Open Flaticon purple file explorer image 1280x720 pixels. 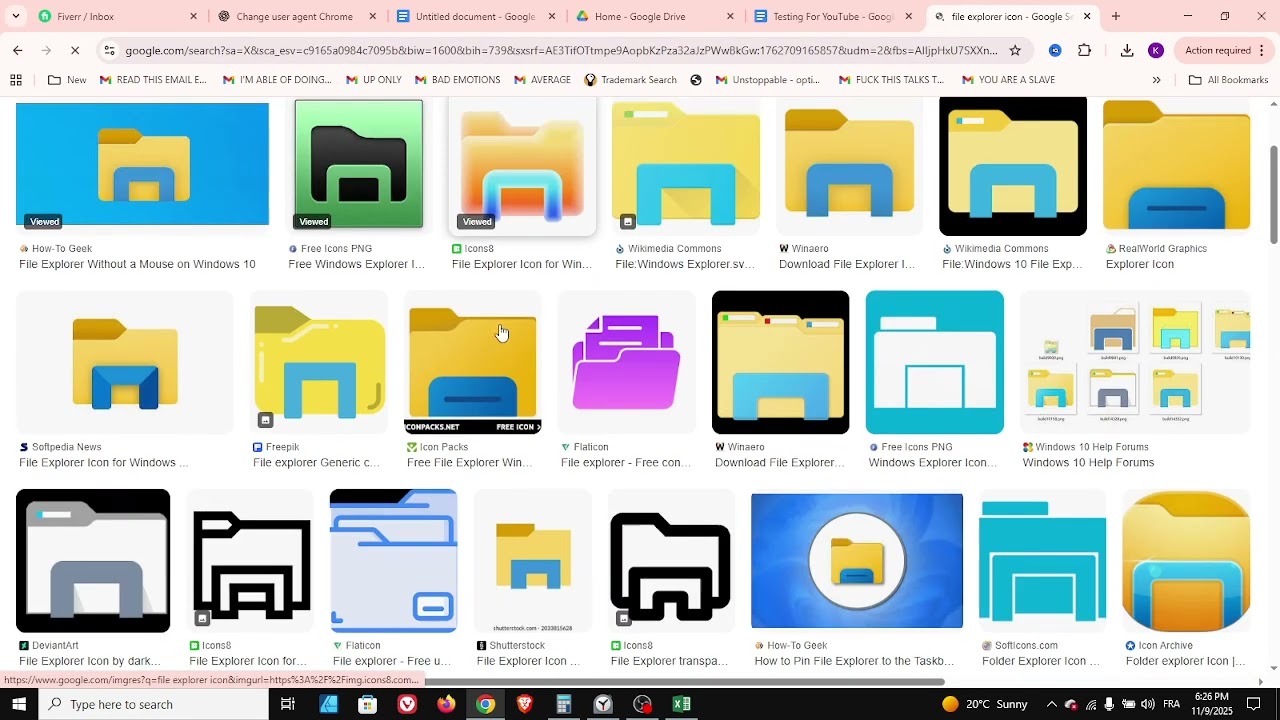[x=626, y=362]
